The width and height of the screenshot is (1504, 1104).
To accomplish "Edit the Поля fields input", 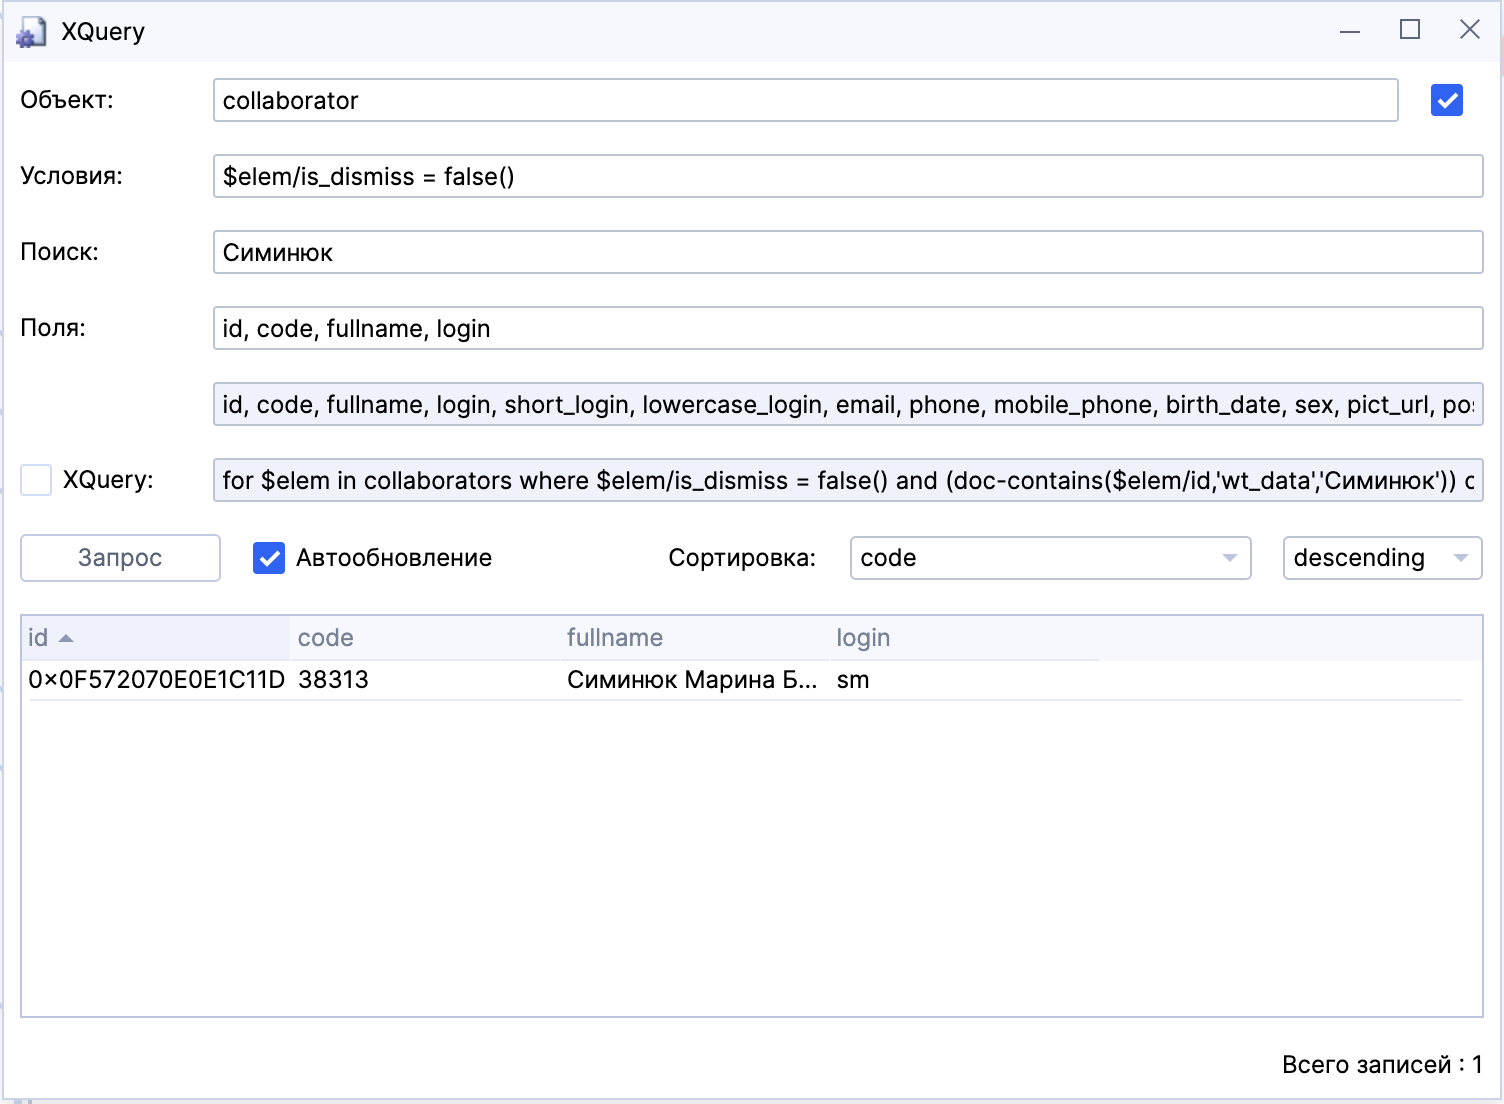I will point(847,328).
